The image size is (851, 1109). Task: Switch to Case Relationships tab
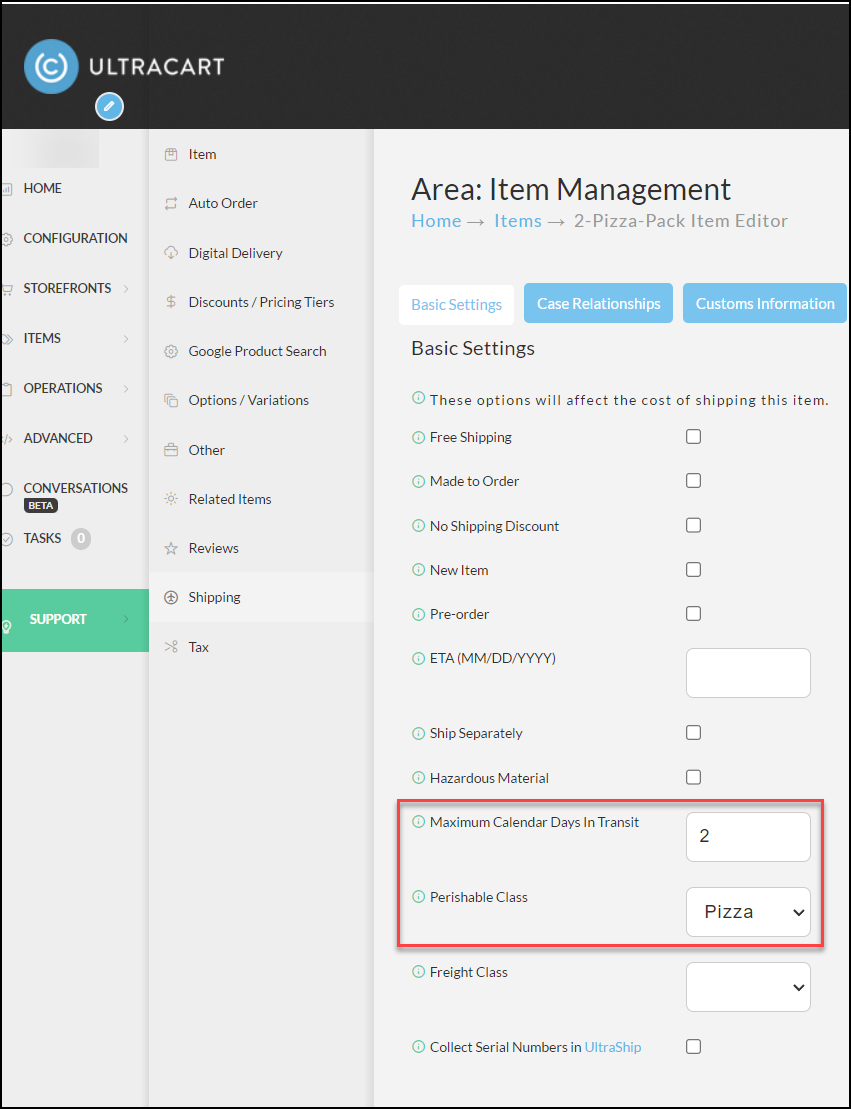point(598,303)
